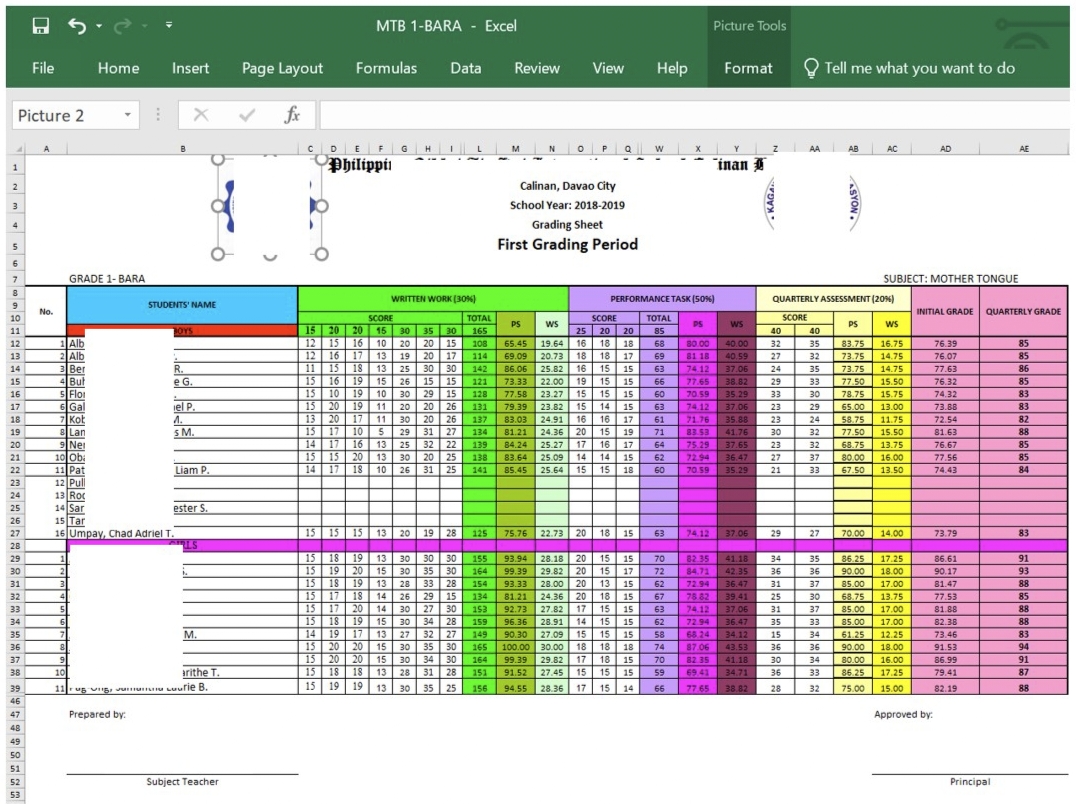
Task: Click the Cancel X icon in formula bar
Action: pos(201,115)
